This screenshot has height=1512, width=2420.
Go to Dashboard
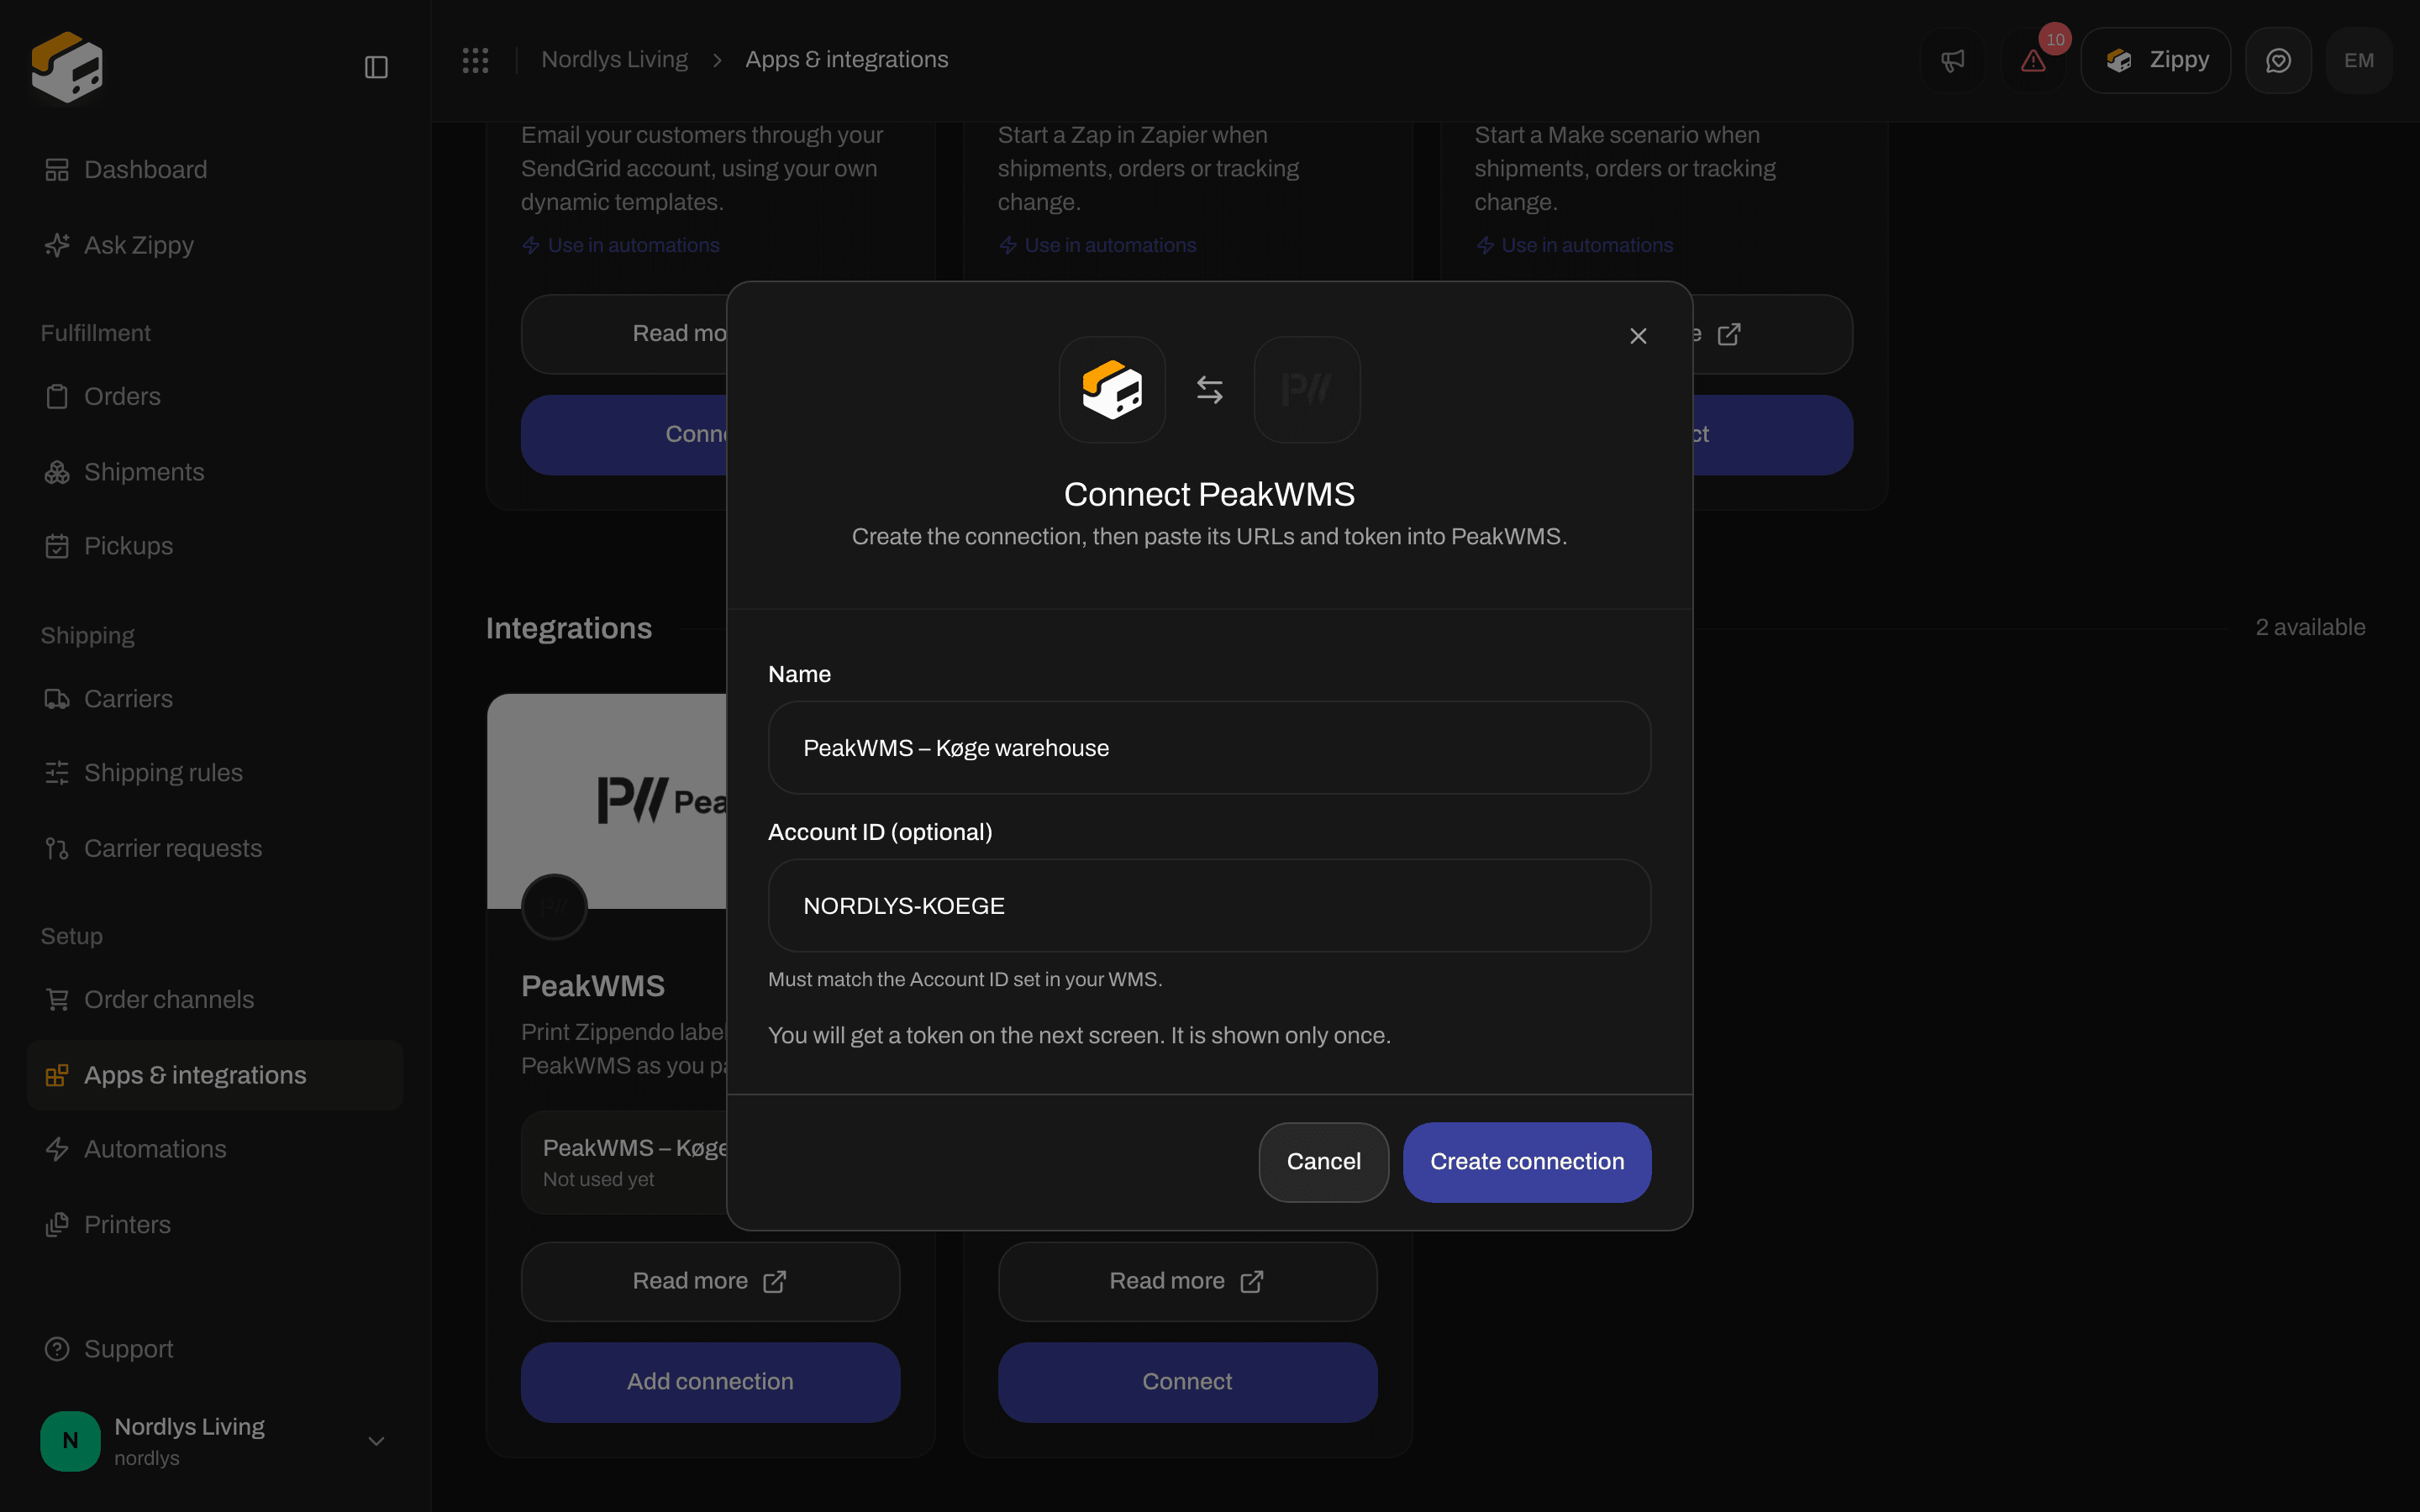tap(215, 170)
